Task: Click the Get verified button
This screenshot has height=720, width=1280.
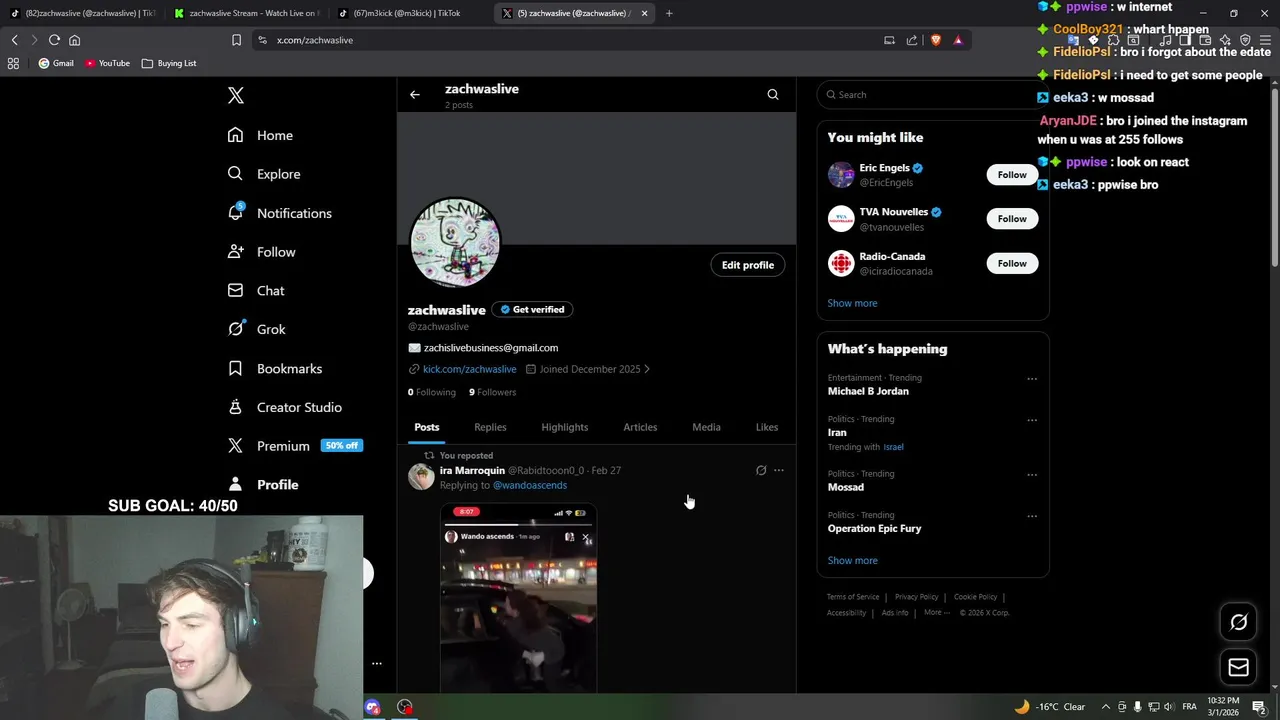Action: point(532,310)
